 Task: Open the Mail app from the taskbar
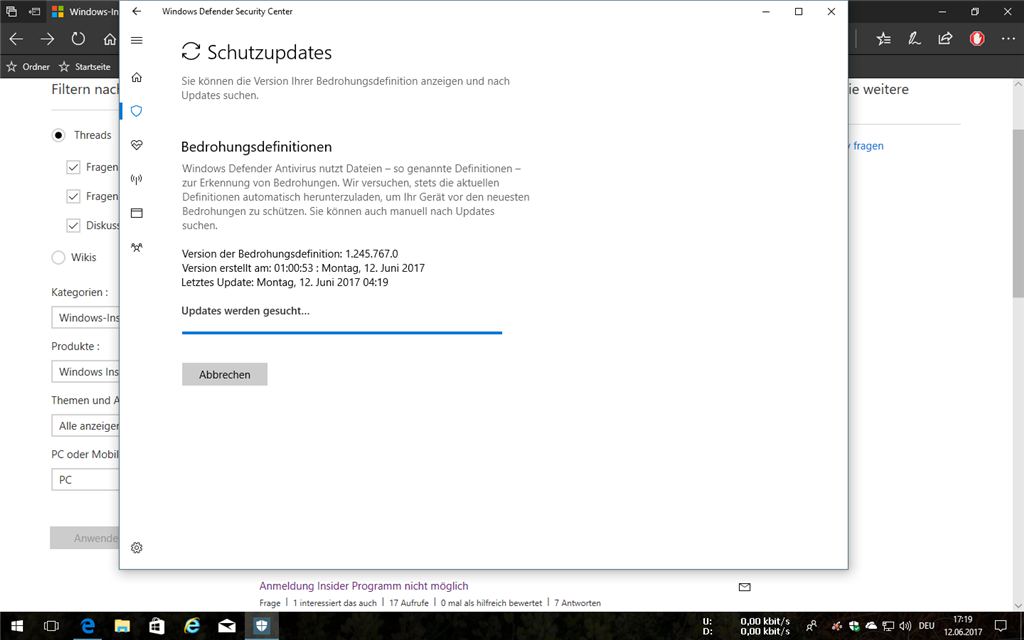(227, 626)
